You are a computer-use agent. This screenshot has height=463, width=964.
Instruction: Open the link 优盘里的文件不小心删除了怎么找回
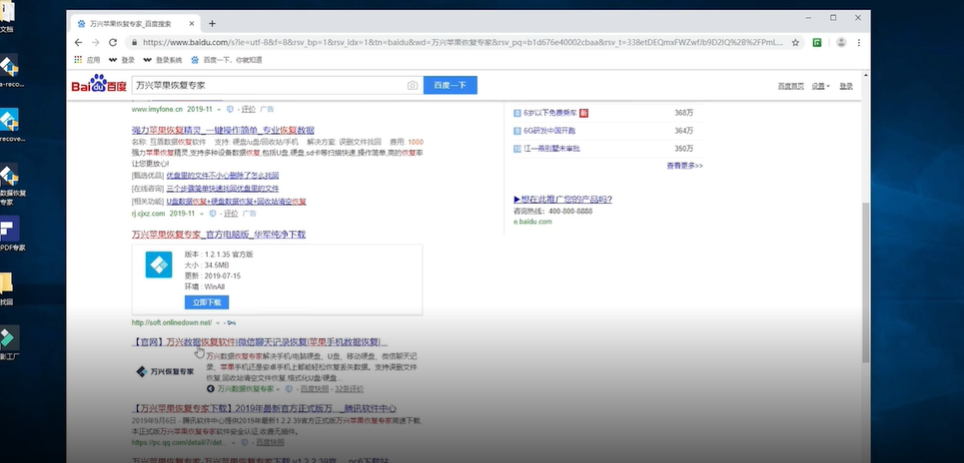point(223,175)
